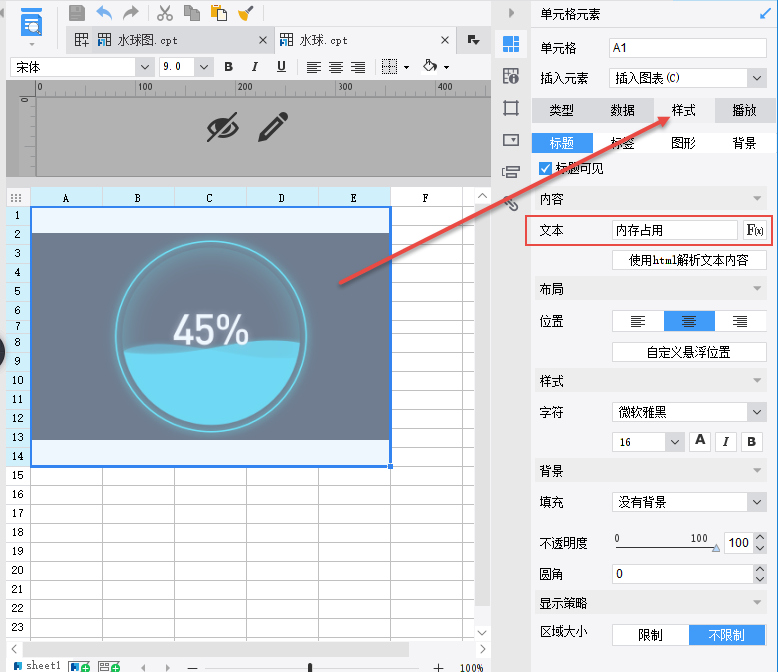Open the font family dropdown 宋体

[144, 67]
